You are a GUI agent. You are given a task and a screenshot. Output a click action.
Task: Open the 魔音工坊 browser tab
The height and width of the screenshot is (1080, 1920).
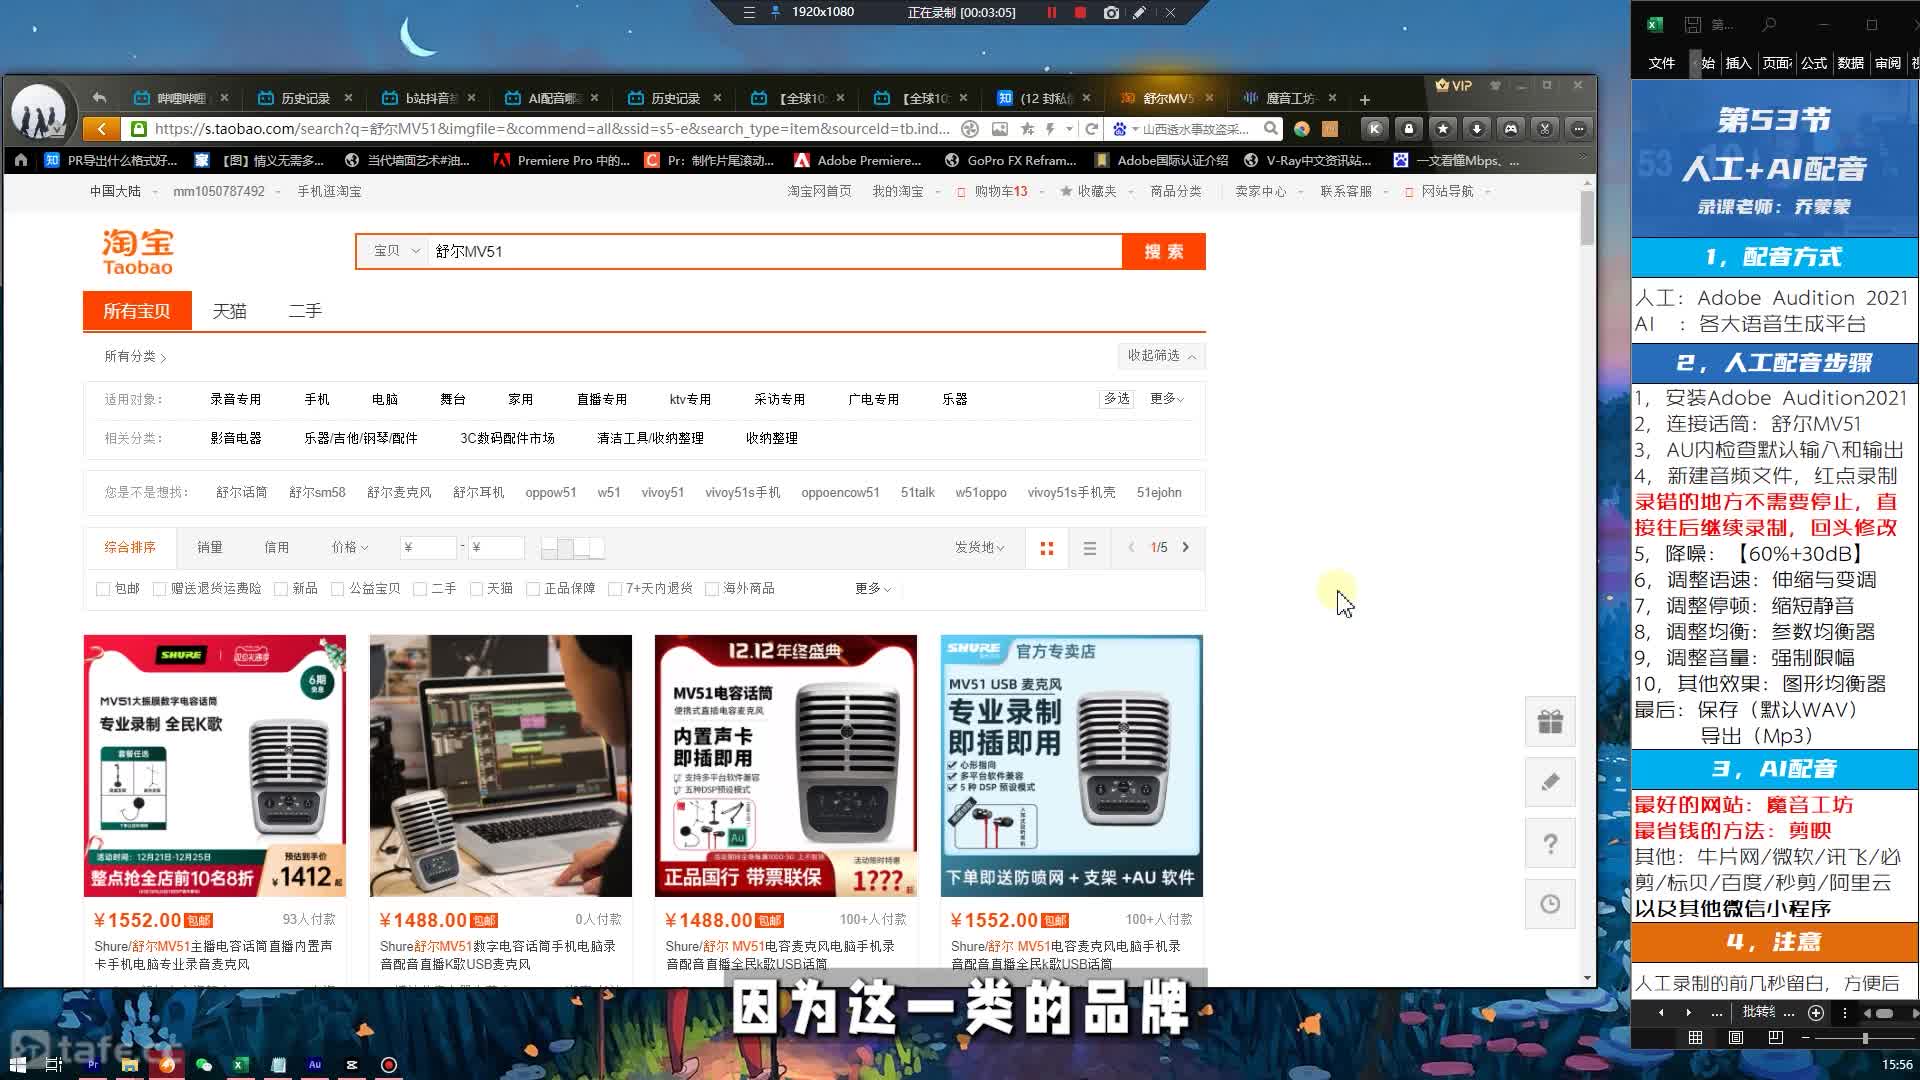point(1290,98)
